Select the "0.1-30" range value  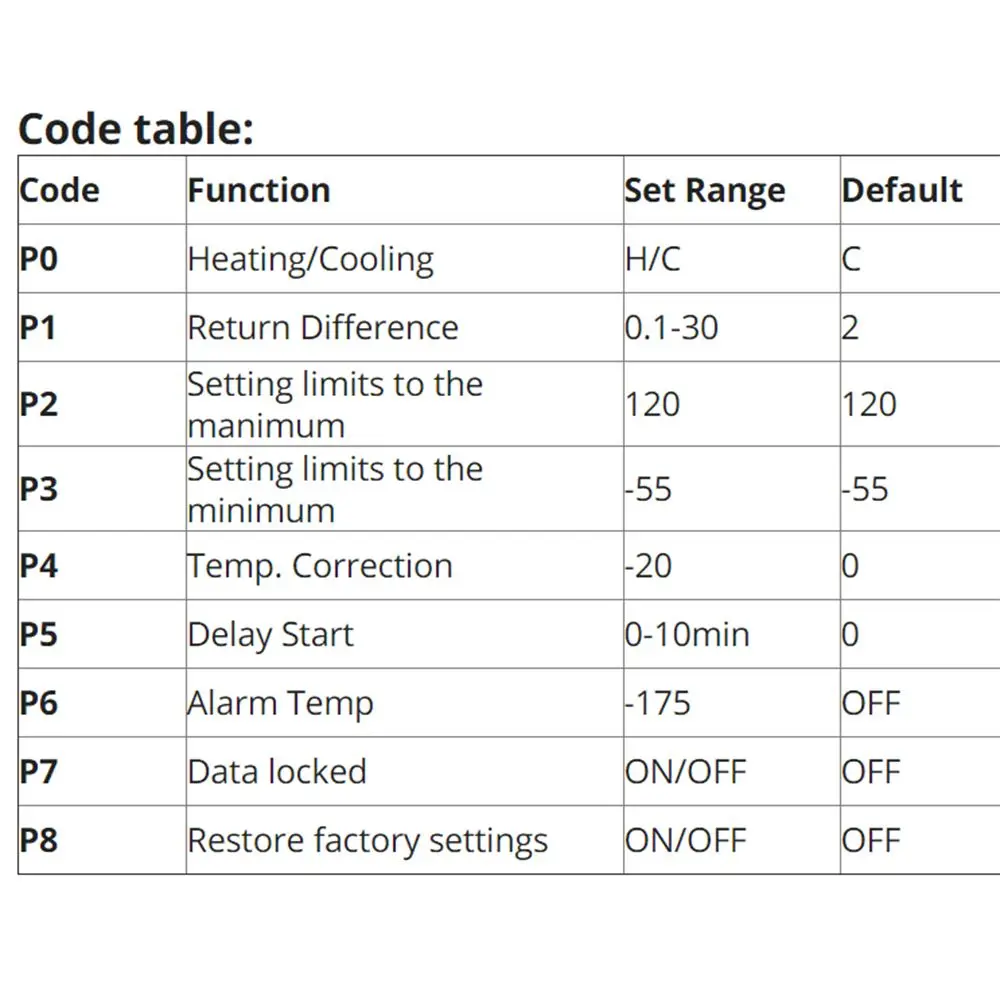tap(671, 327)
